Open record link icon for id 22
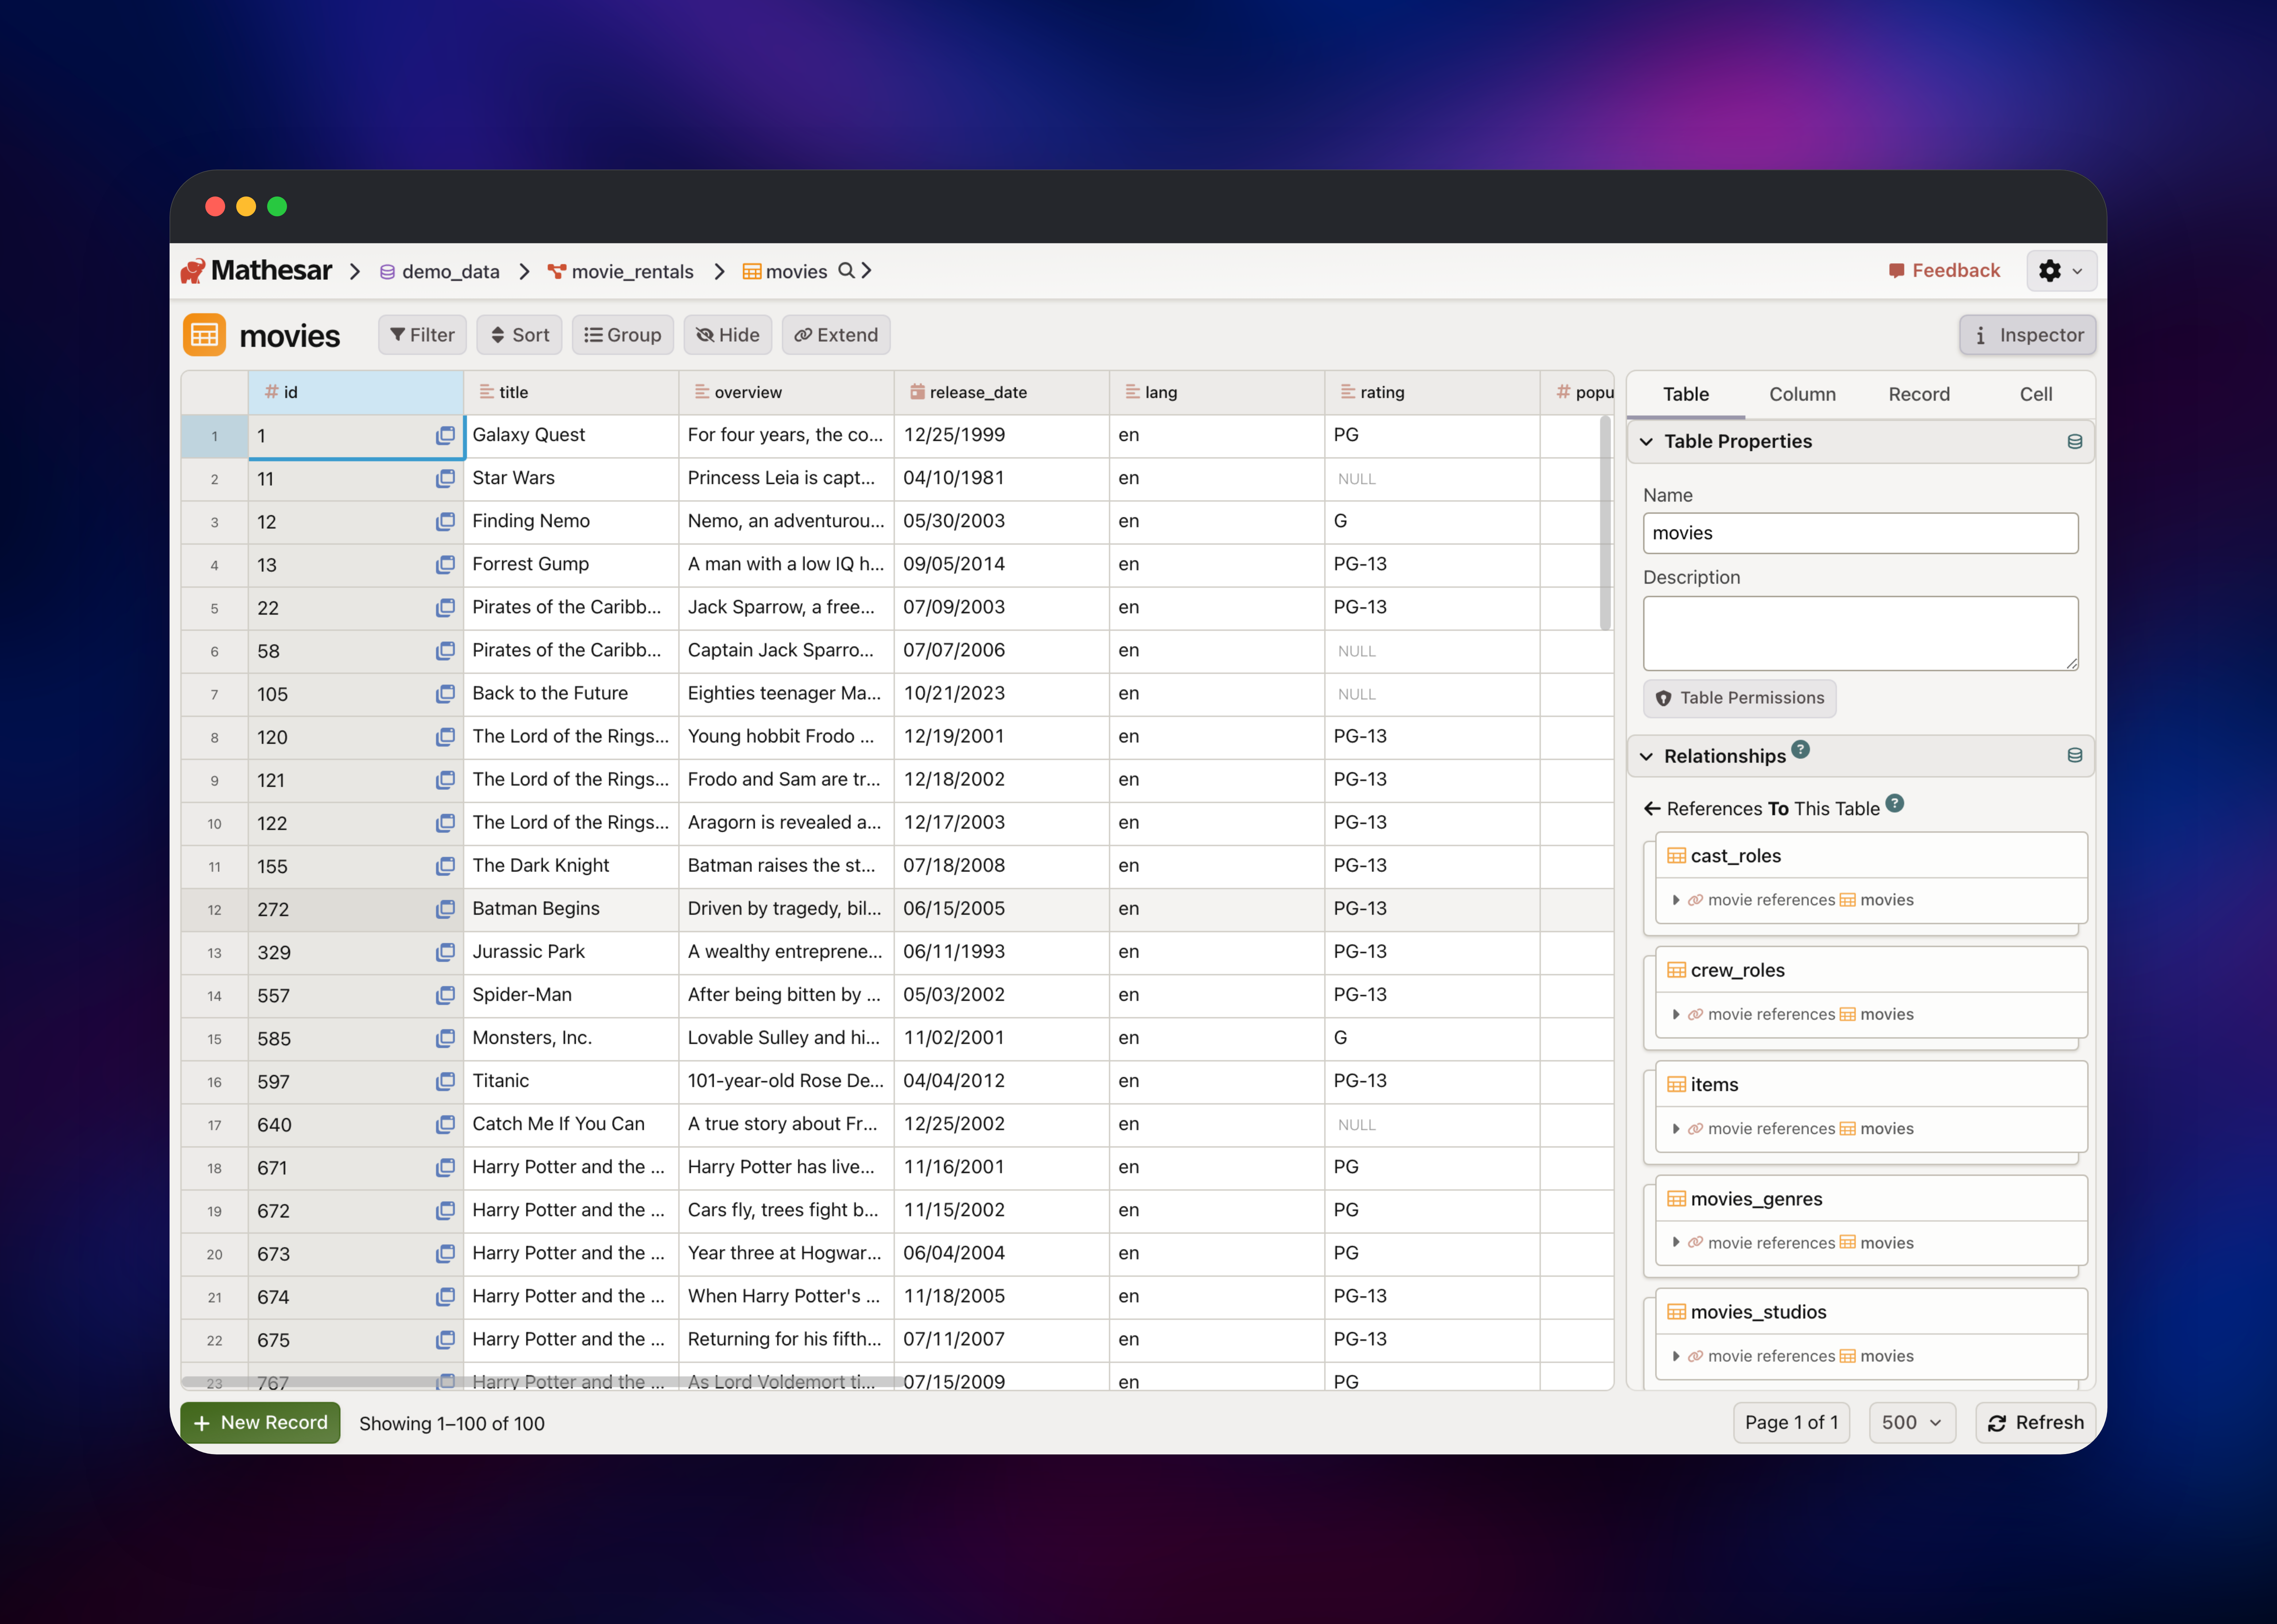 tap(445, 608)
